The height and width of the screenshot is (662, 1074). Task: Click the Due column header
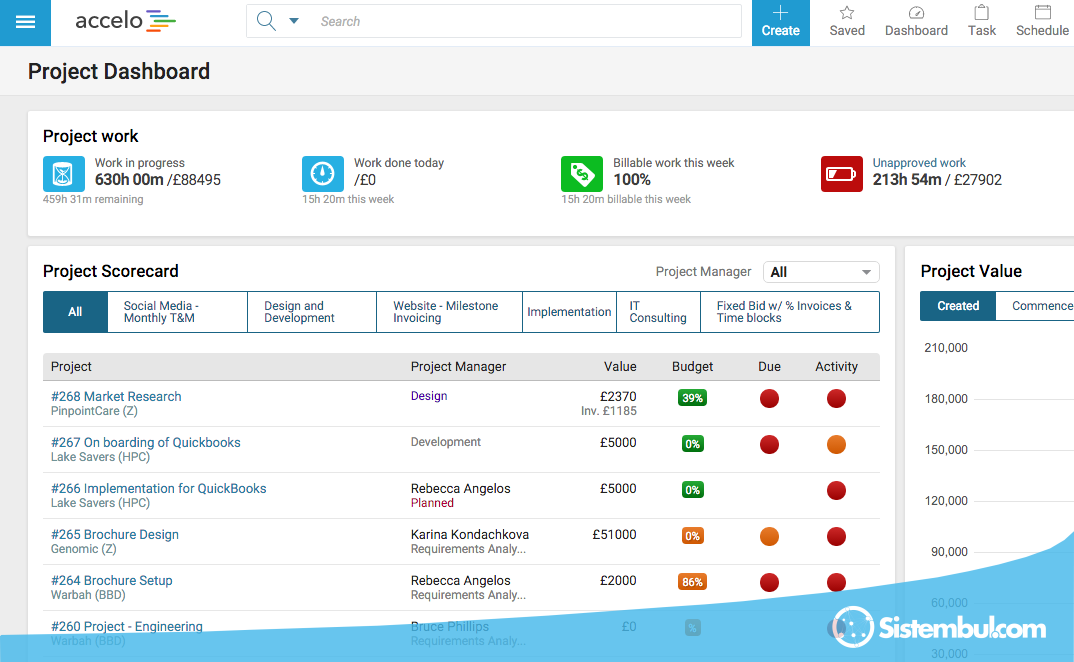[769, 367]
